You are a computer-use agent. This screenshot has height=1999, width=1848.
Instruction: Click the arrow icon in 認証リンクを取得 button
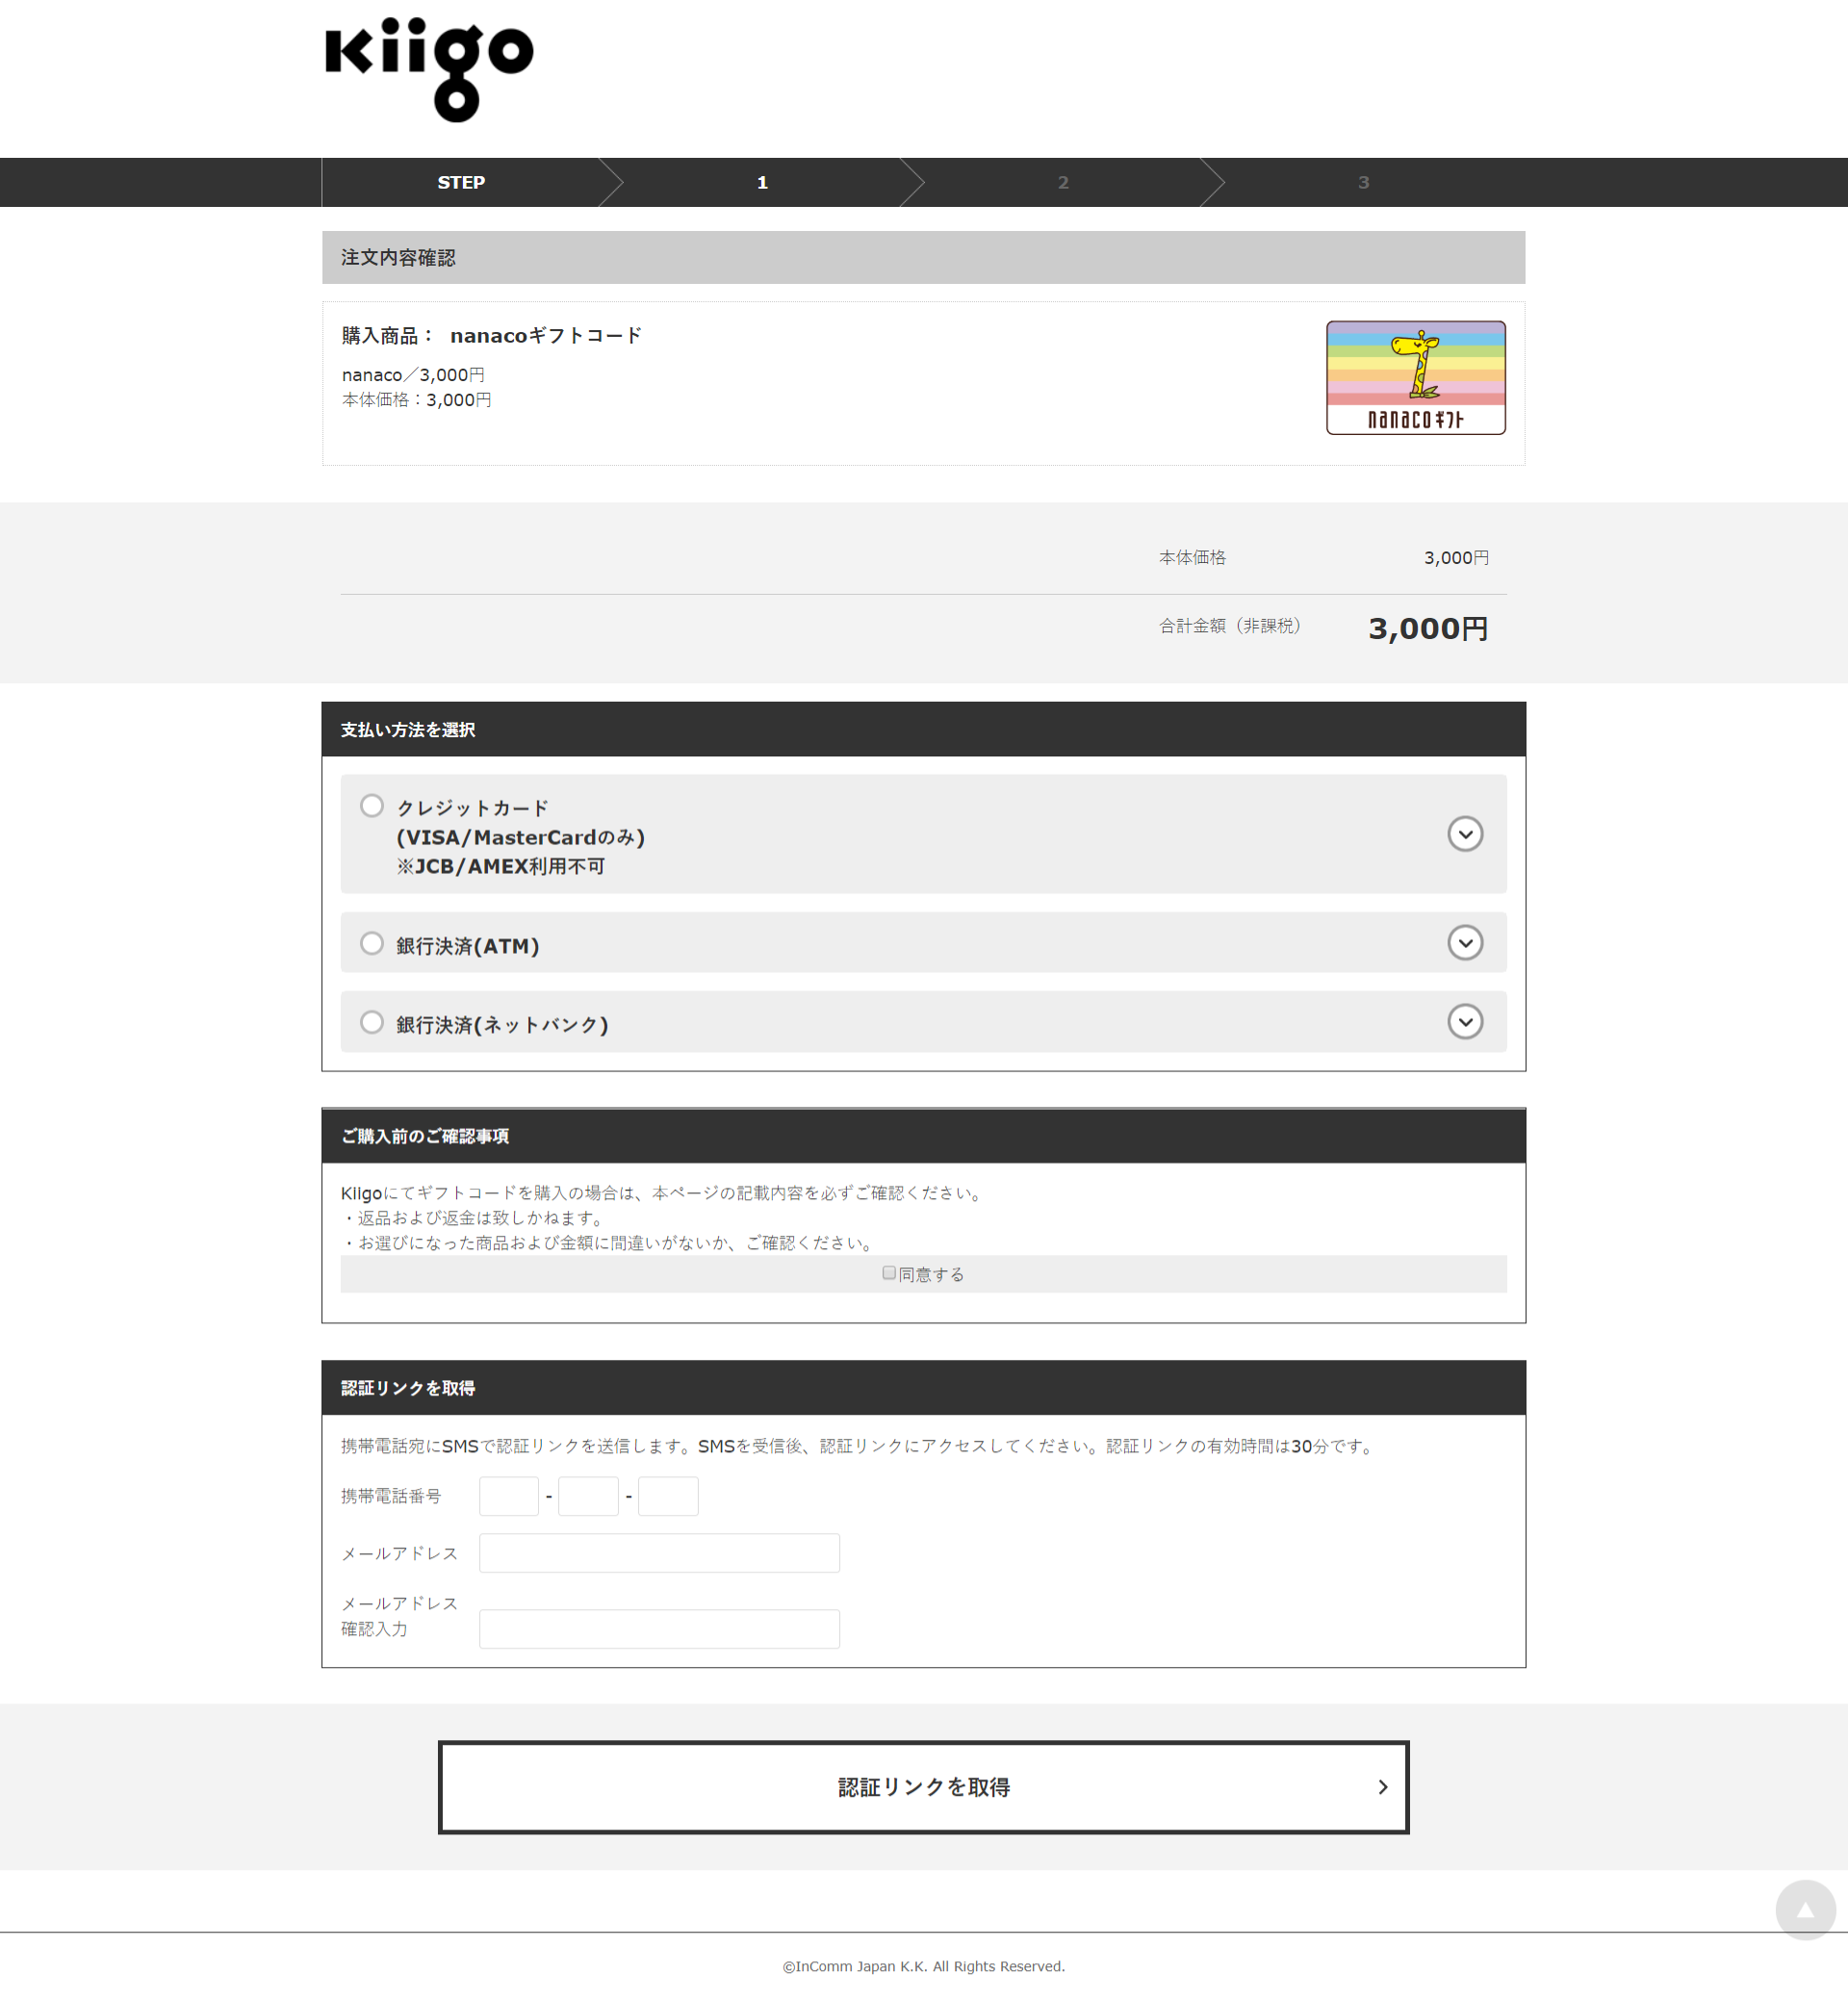coord(1383,1787)
